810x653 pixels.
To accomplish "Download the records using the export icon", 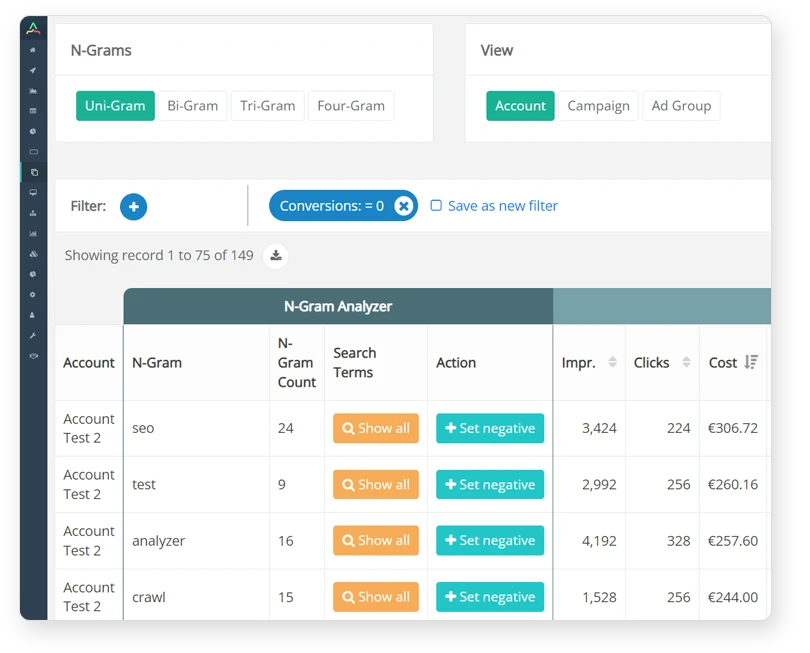I will tap(276, 256).
